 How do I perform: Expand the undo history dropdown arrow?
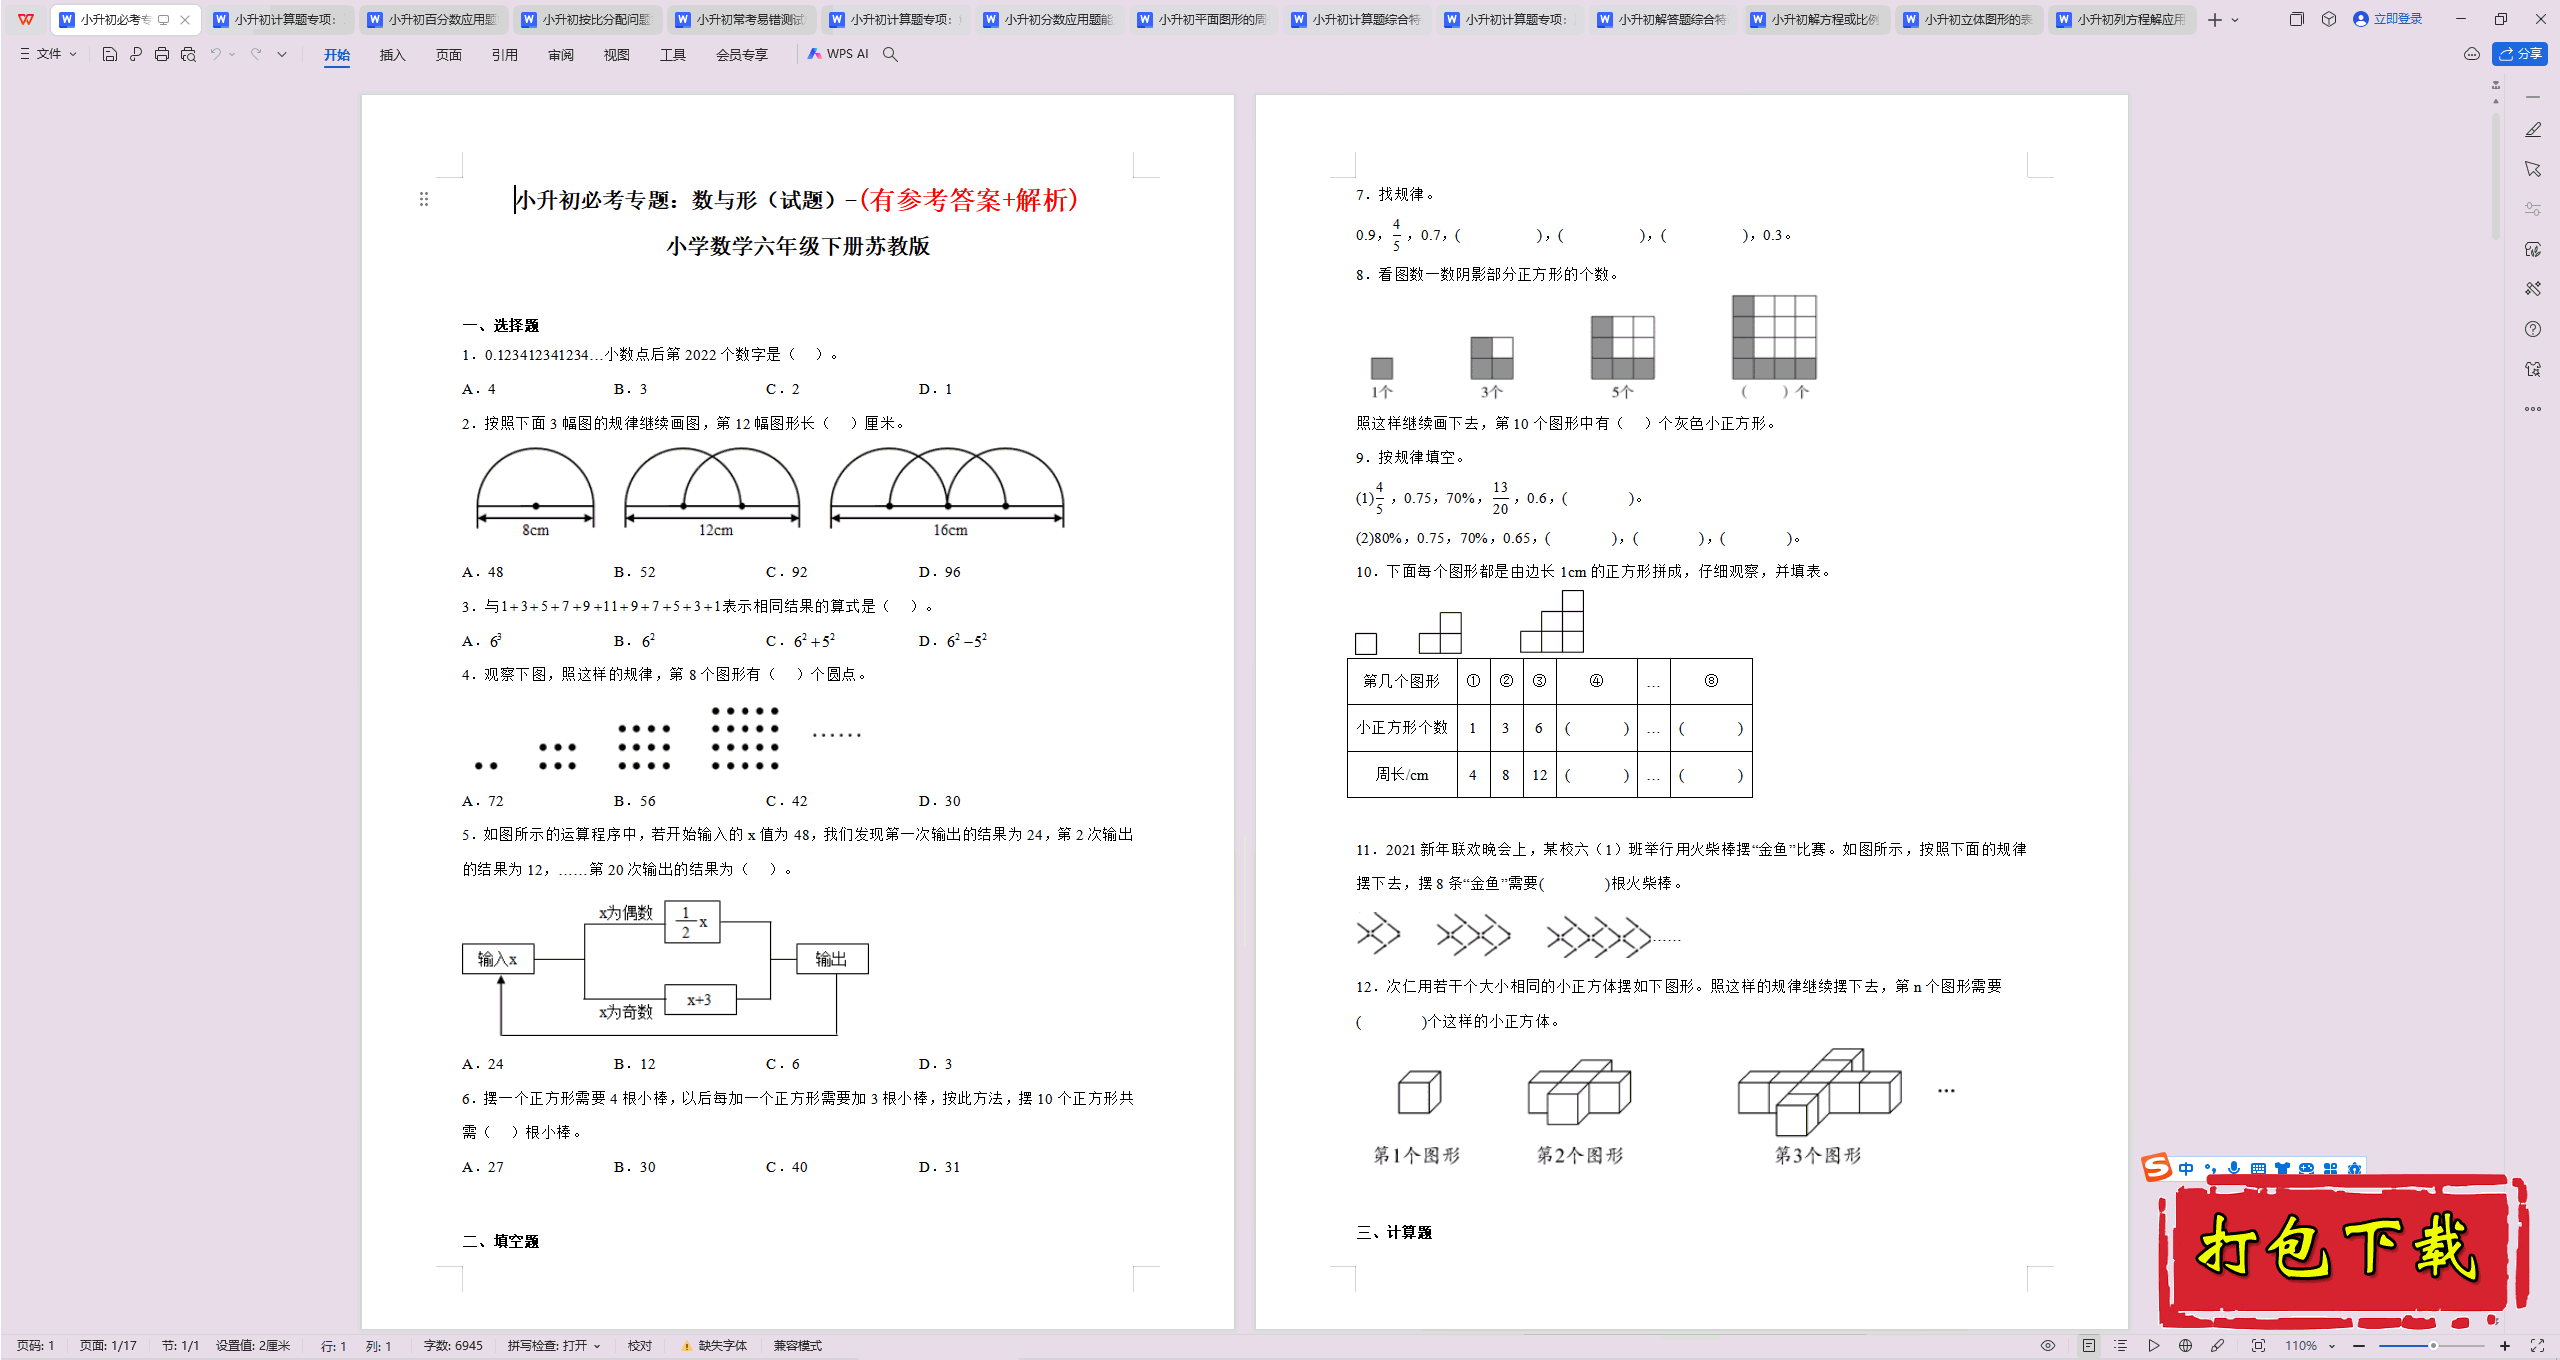pos(232,54)
